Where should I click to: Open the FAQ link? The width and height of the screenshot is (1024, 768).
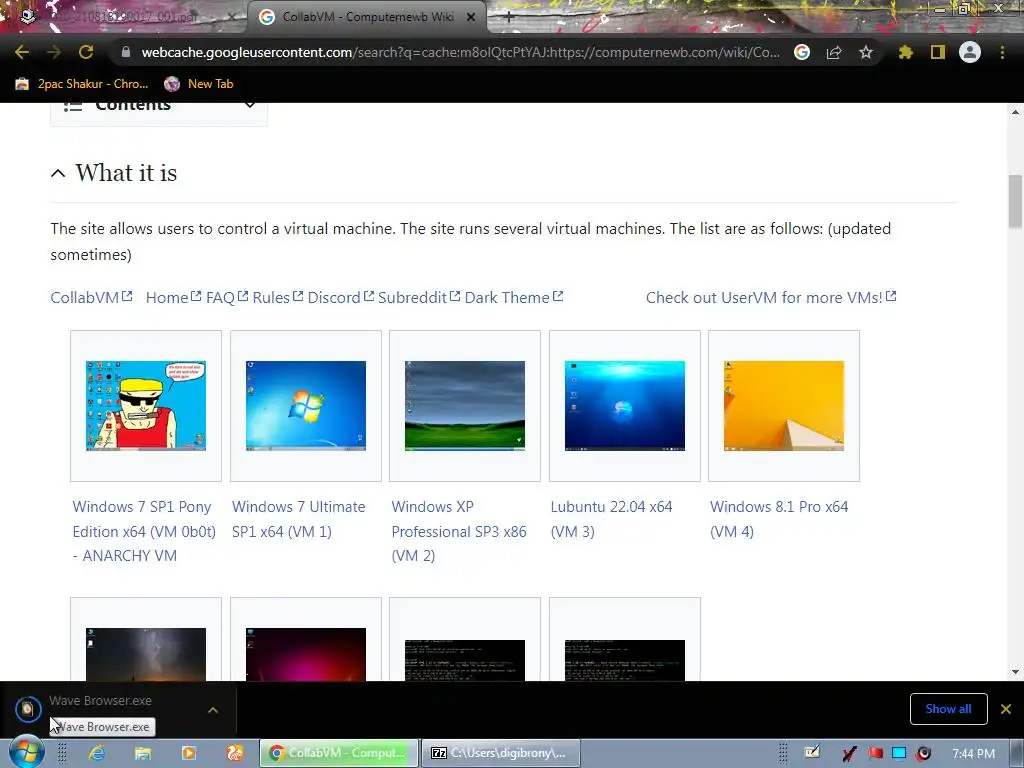pyautogui.click(x=227, y=297)
